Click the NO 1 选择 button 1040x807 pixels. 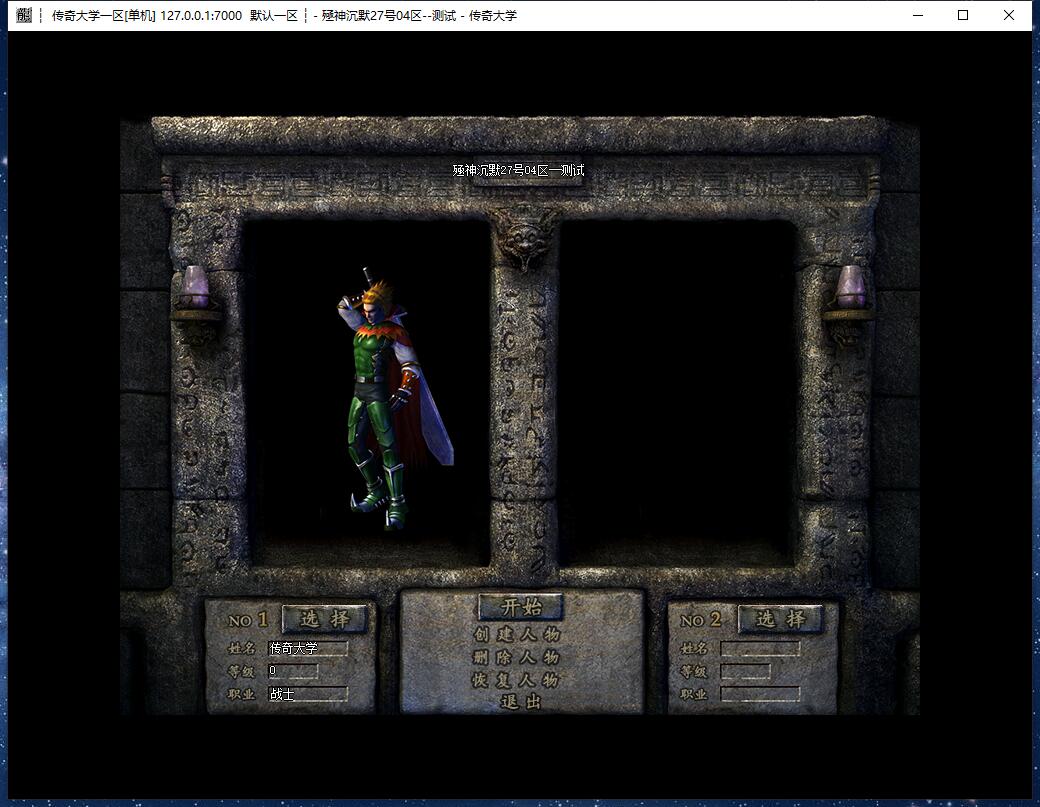[324, 619]
